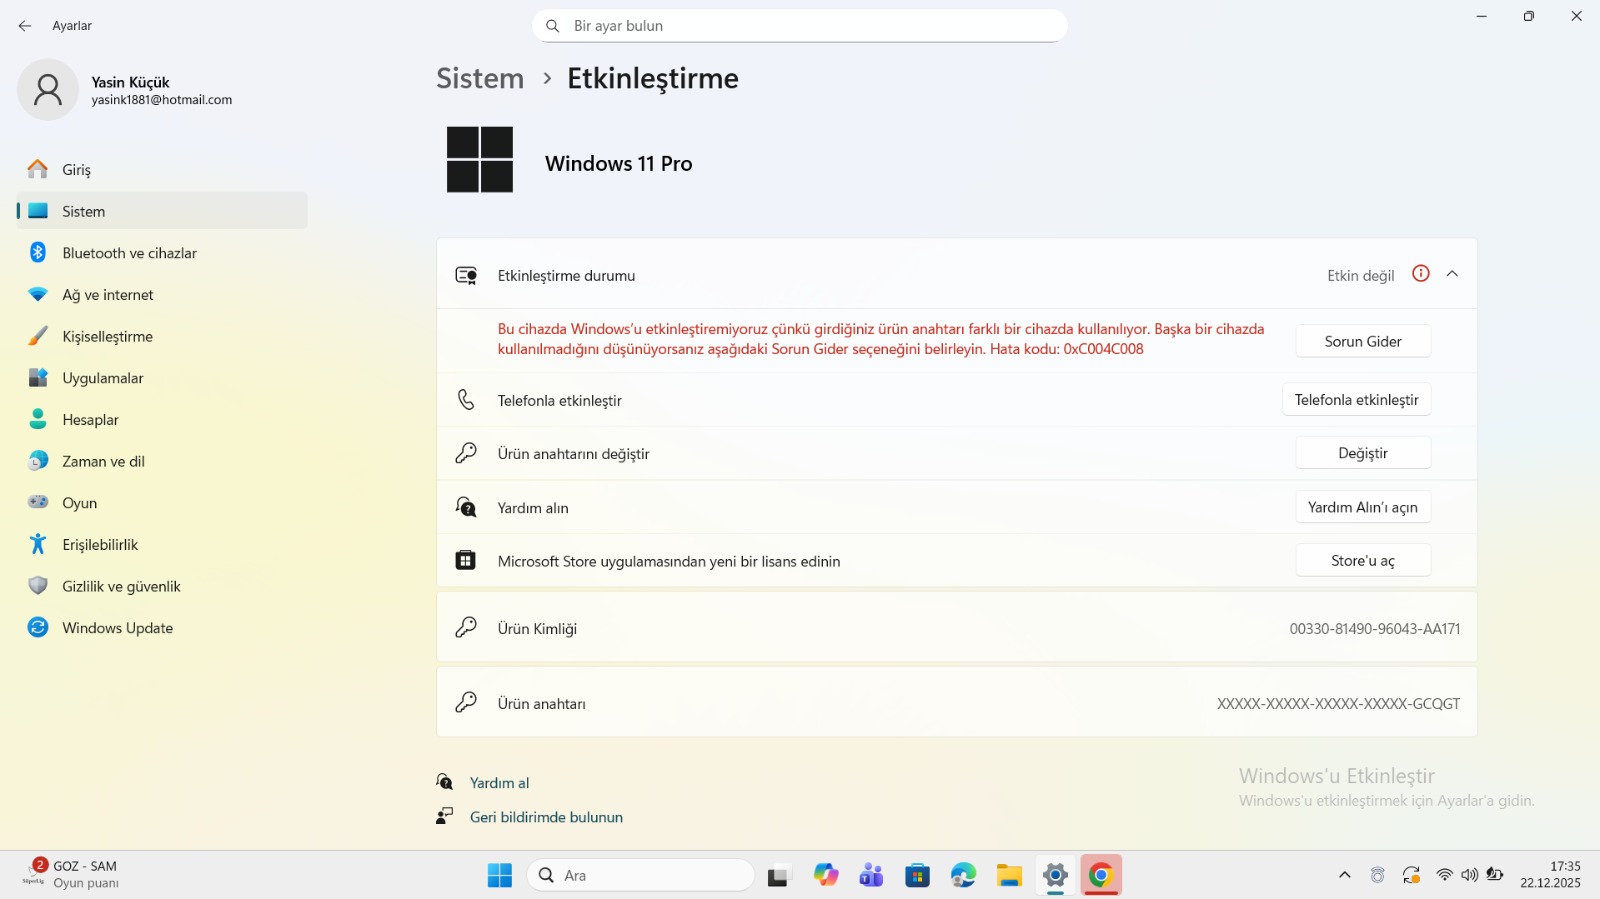Open Erişilebilirlik settings
Viewport: 1600px width, 899px height.
point(162,545)
